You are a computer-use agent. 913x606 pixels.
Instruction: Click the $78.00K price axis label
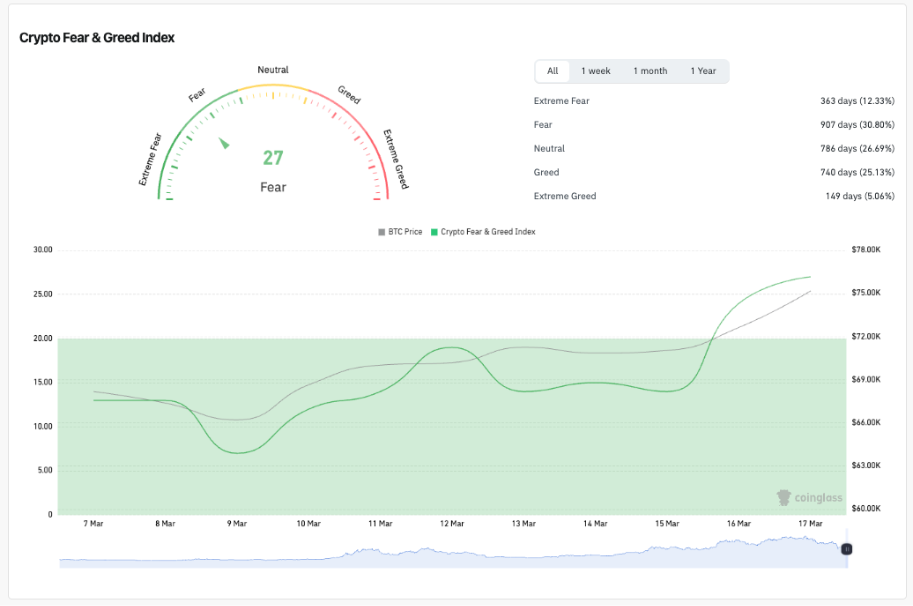(x=866, y=250)
